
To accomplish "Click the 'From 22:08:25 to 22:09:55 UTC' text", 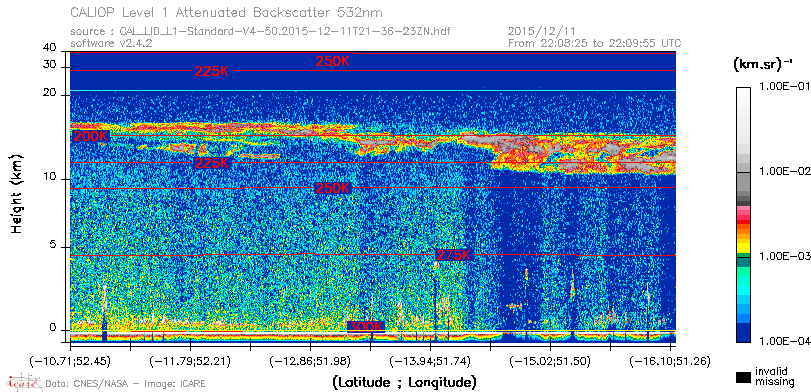I will tap(595, 43).
